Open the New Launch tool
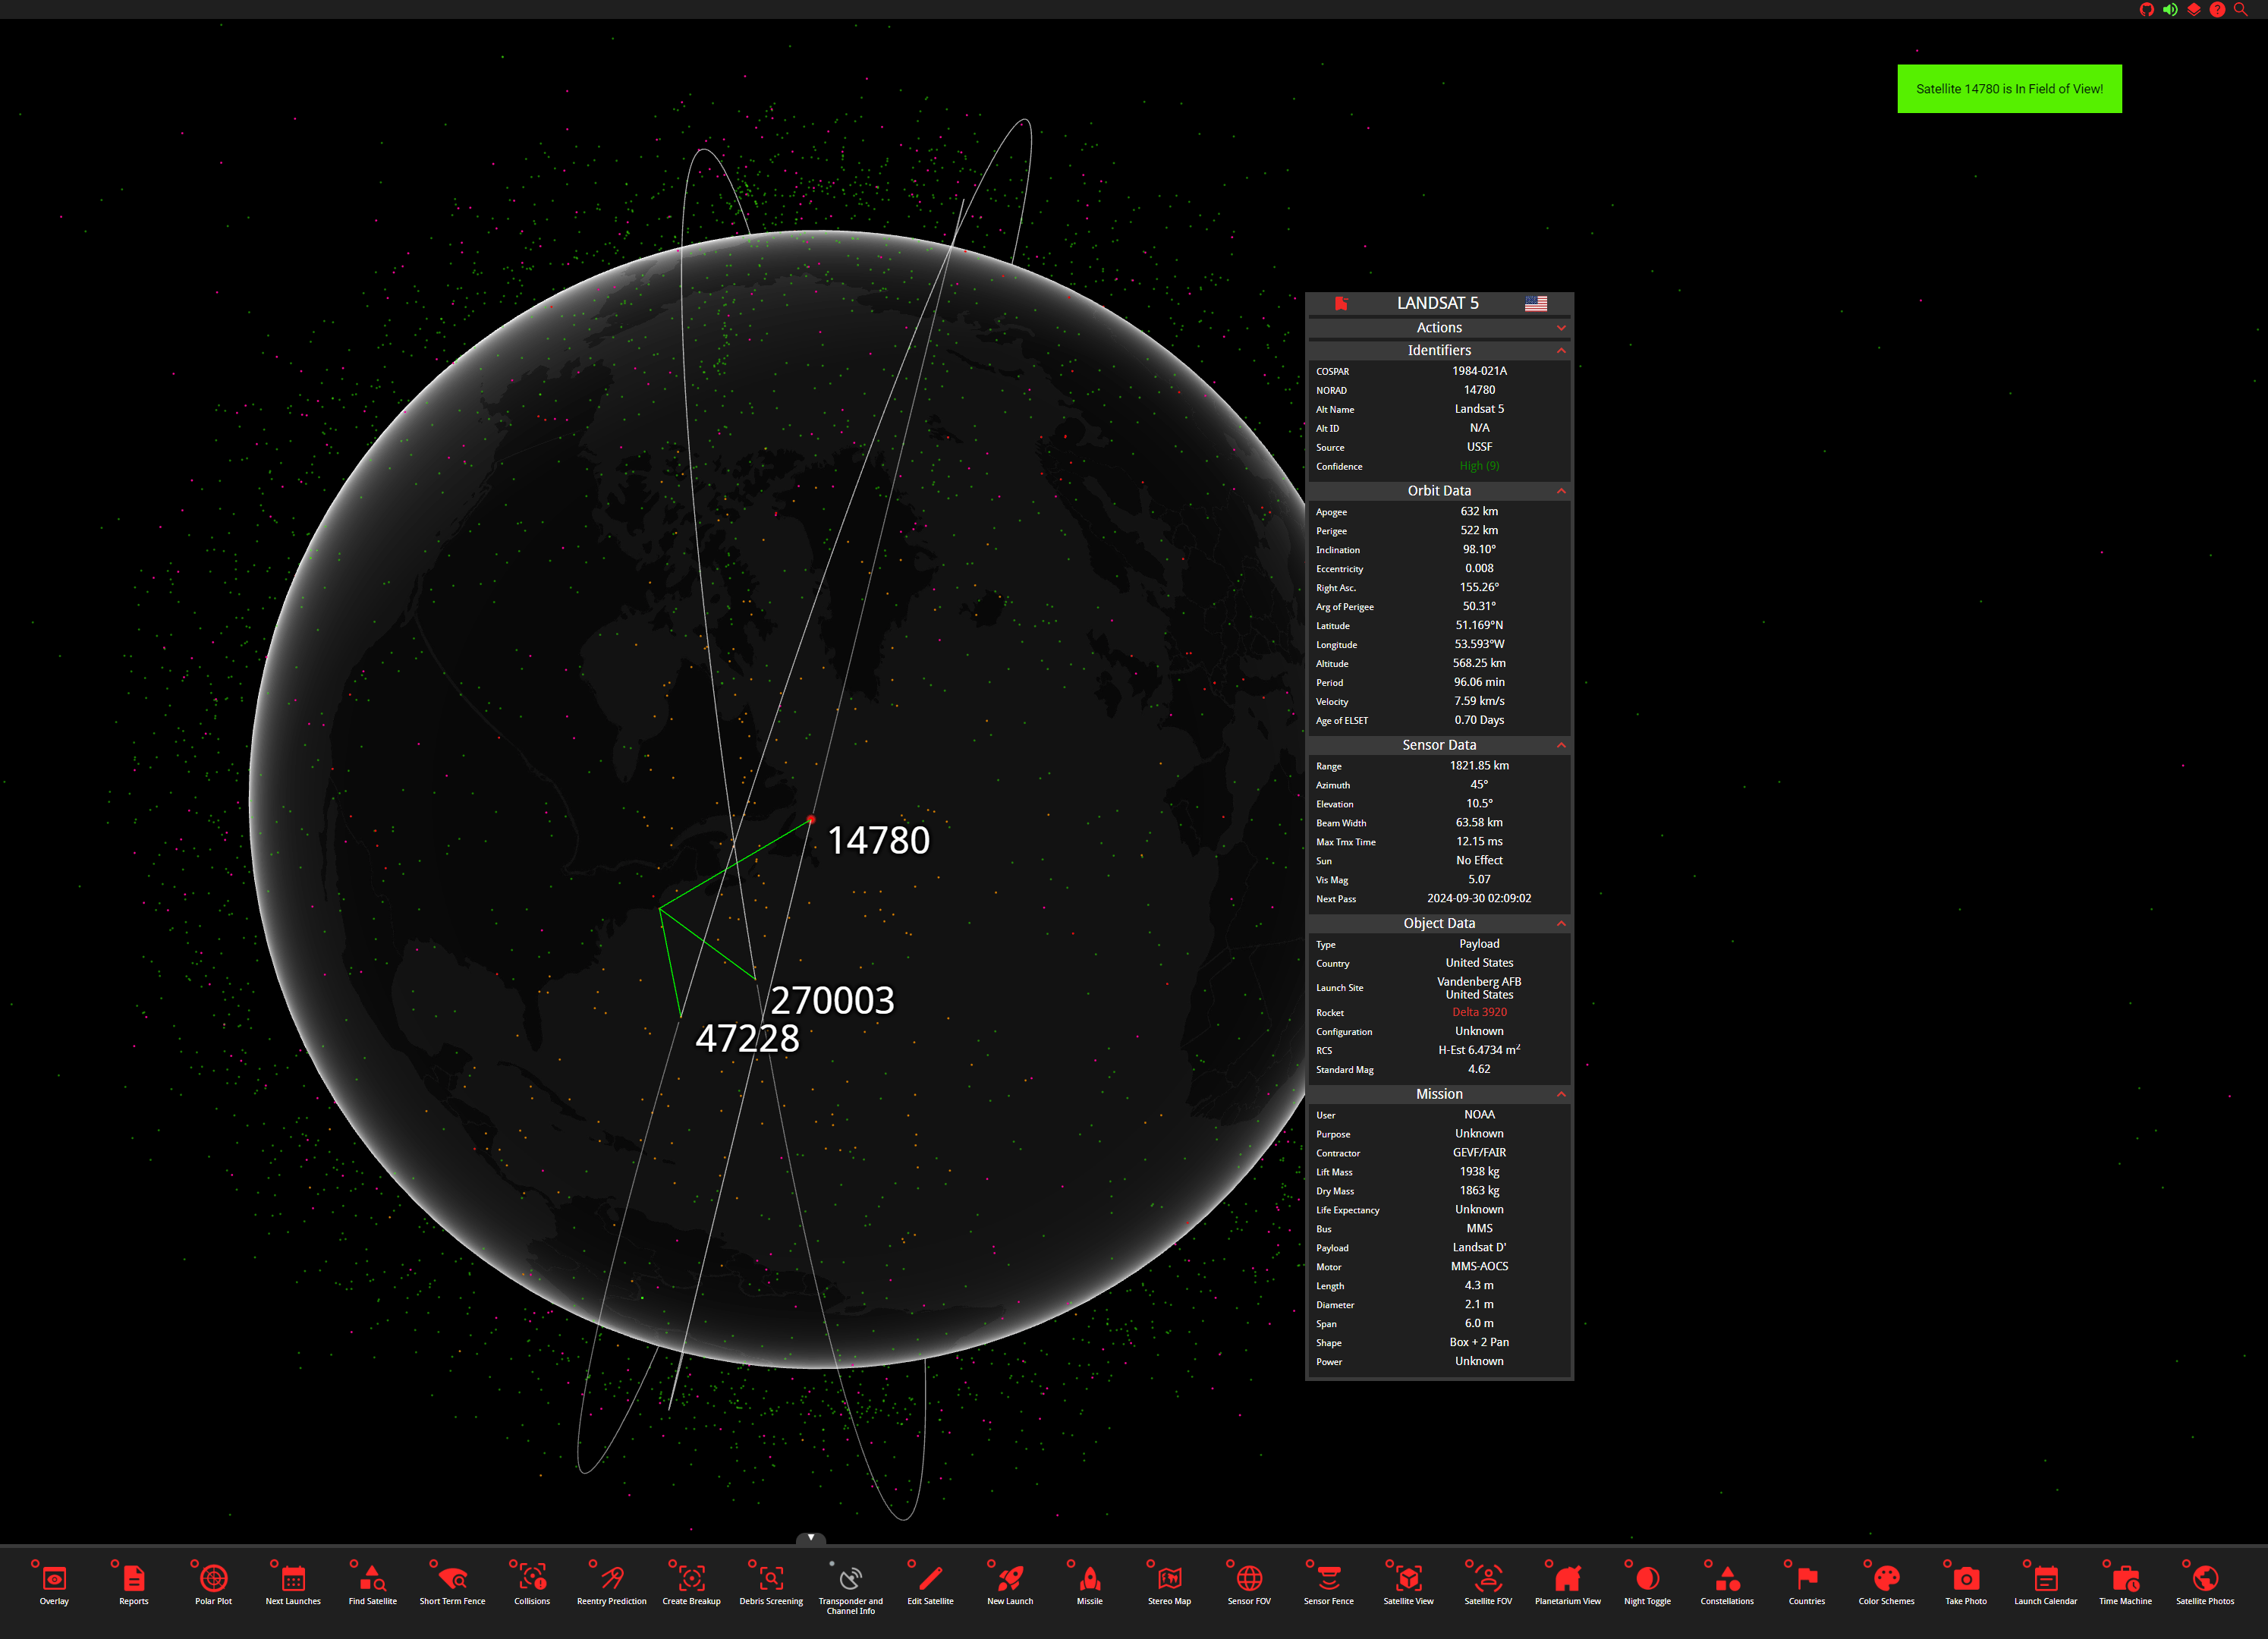This screenshot has height=1639, width=2268. 1010,1584
